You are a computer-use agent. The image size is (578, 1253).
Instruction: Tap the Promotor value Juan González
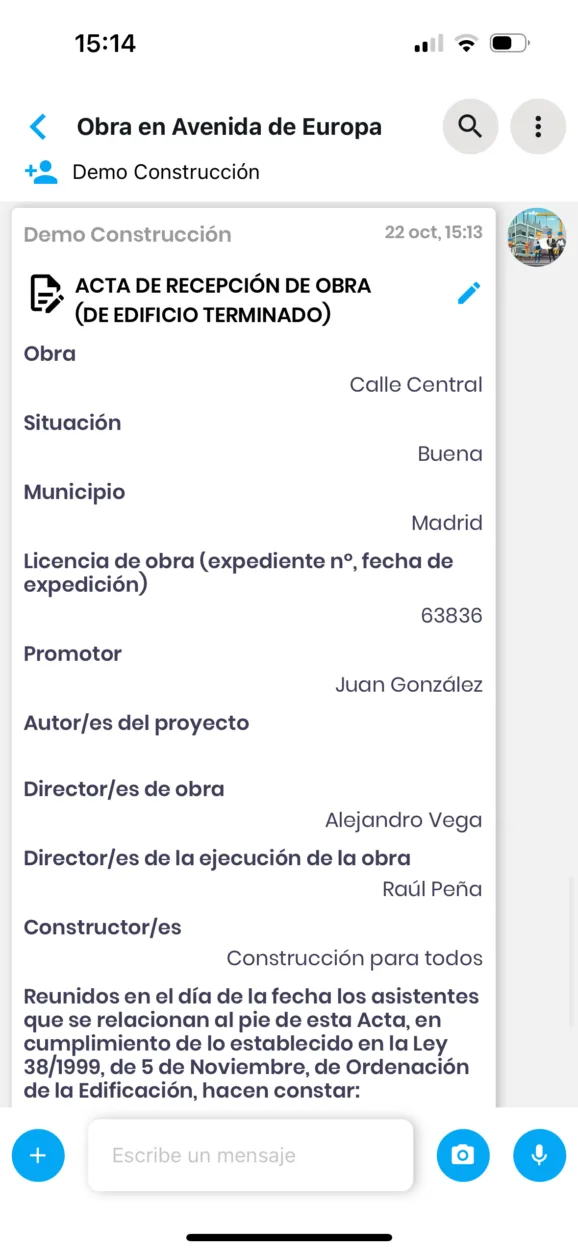[408, 684]
